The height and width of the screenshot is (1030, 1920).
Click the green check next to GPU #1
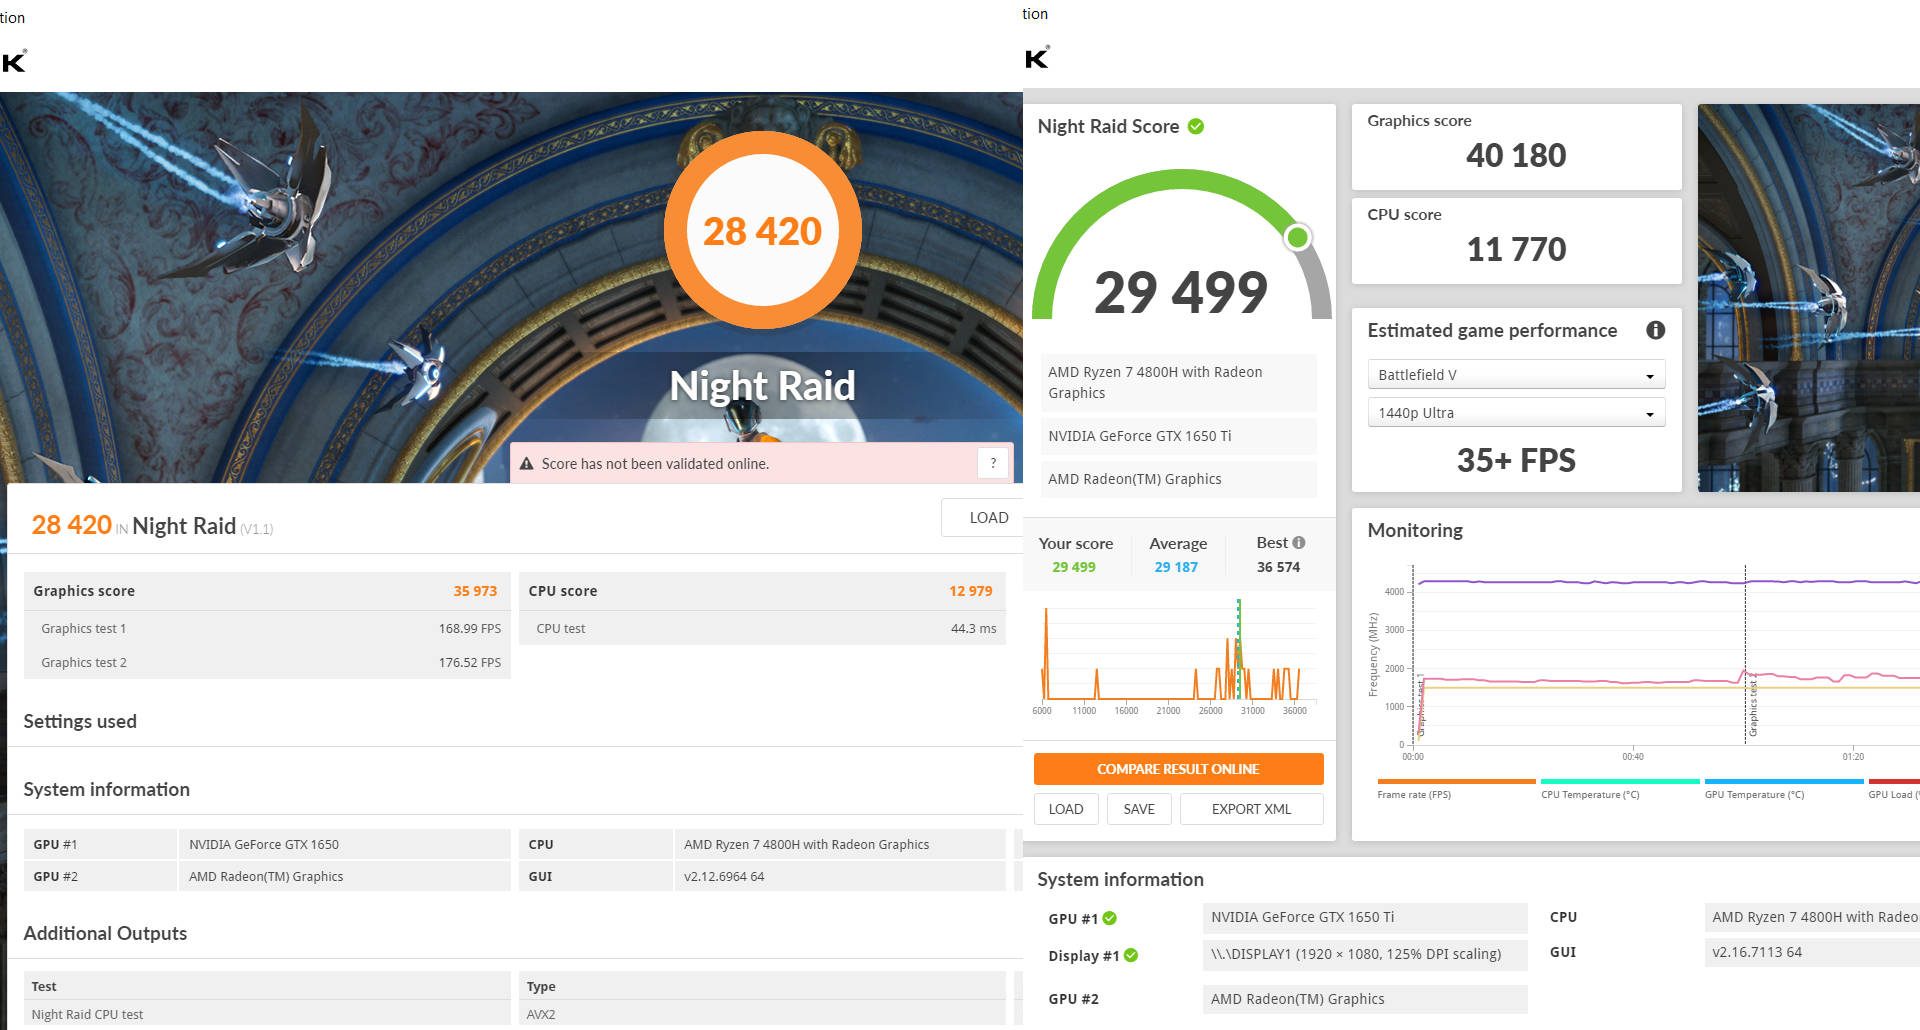pos(1110,918)
